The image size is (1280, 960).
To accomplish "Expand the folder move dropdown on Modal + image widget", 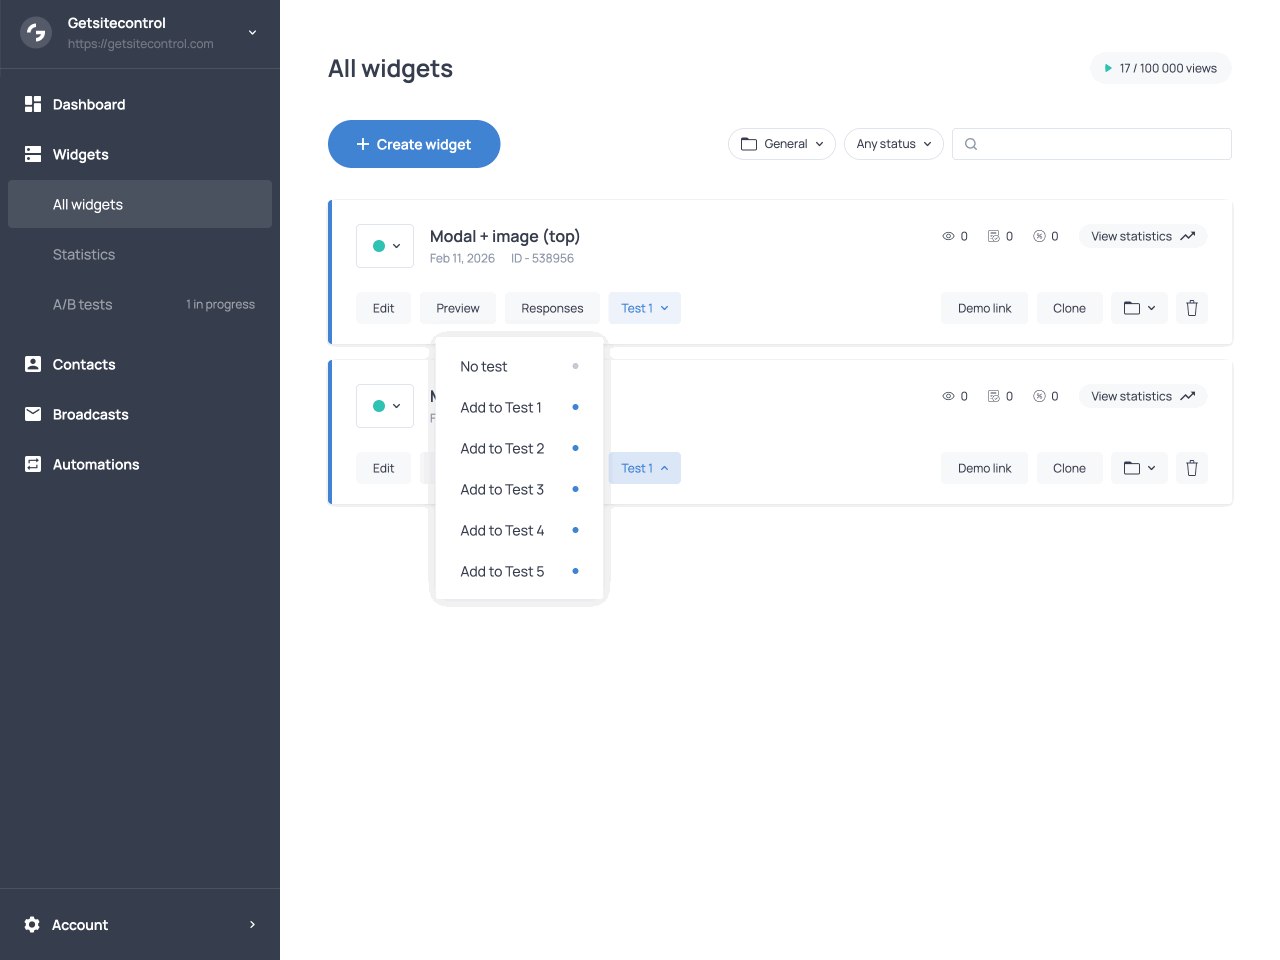I will coord(1139,308).
